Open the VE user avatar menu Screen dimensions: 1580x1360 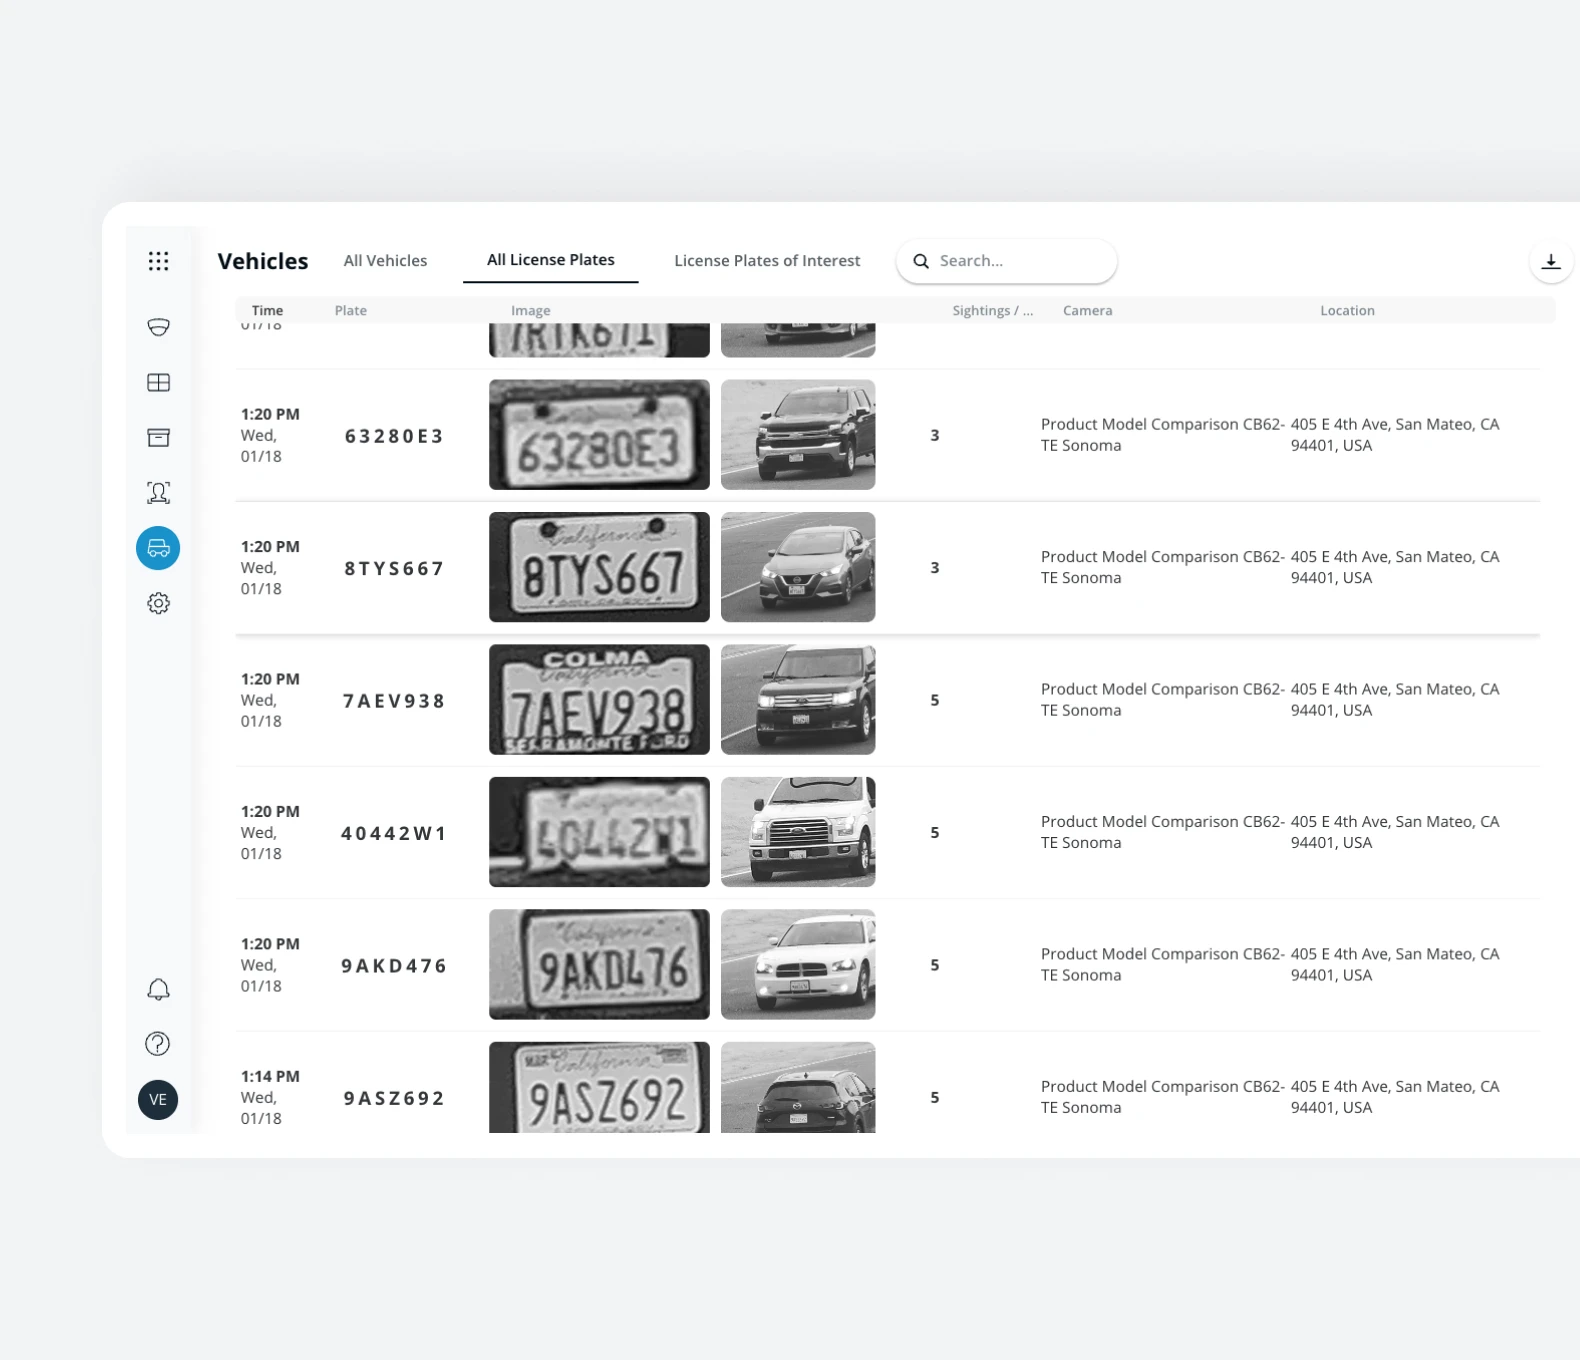158,1100
